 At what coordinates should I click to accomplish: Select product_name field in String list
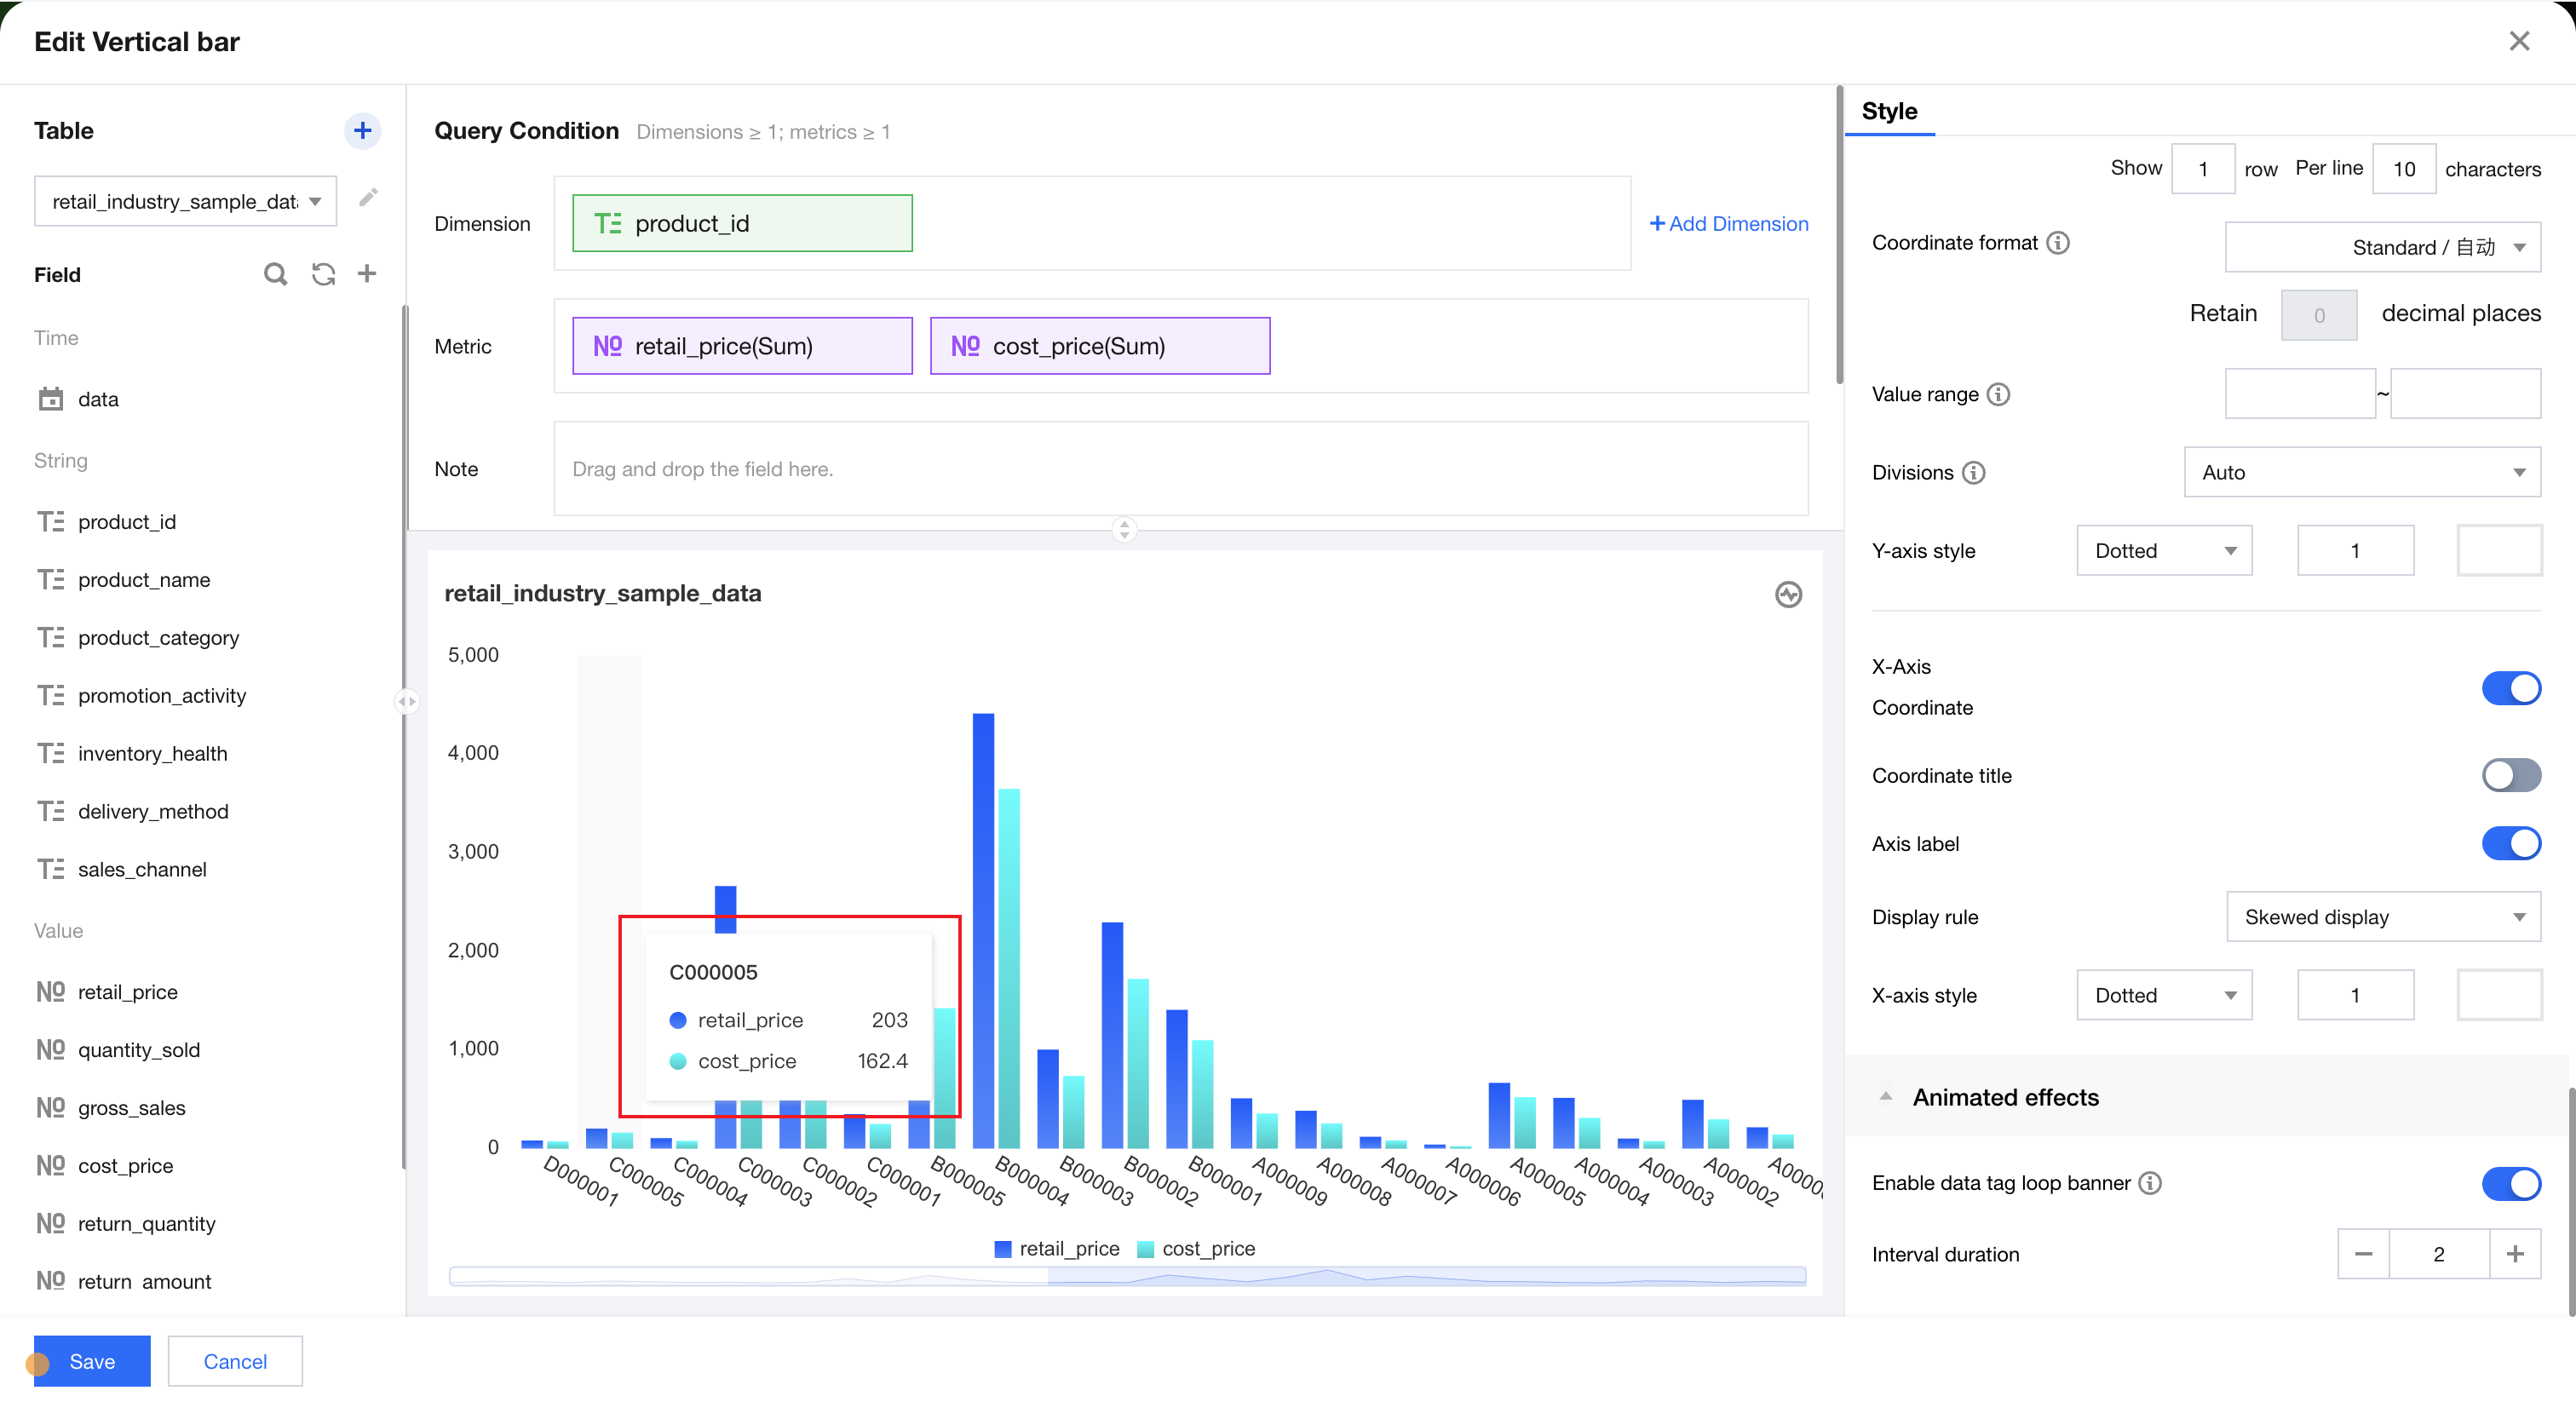[x=144, y=580]
